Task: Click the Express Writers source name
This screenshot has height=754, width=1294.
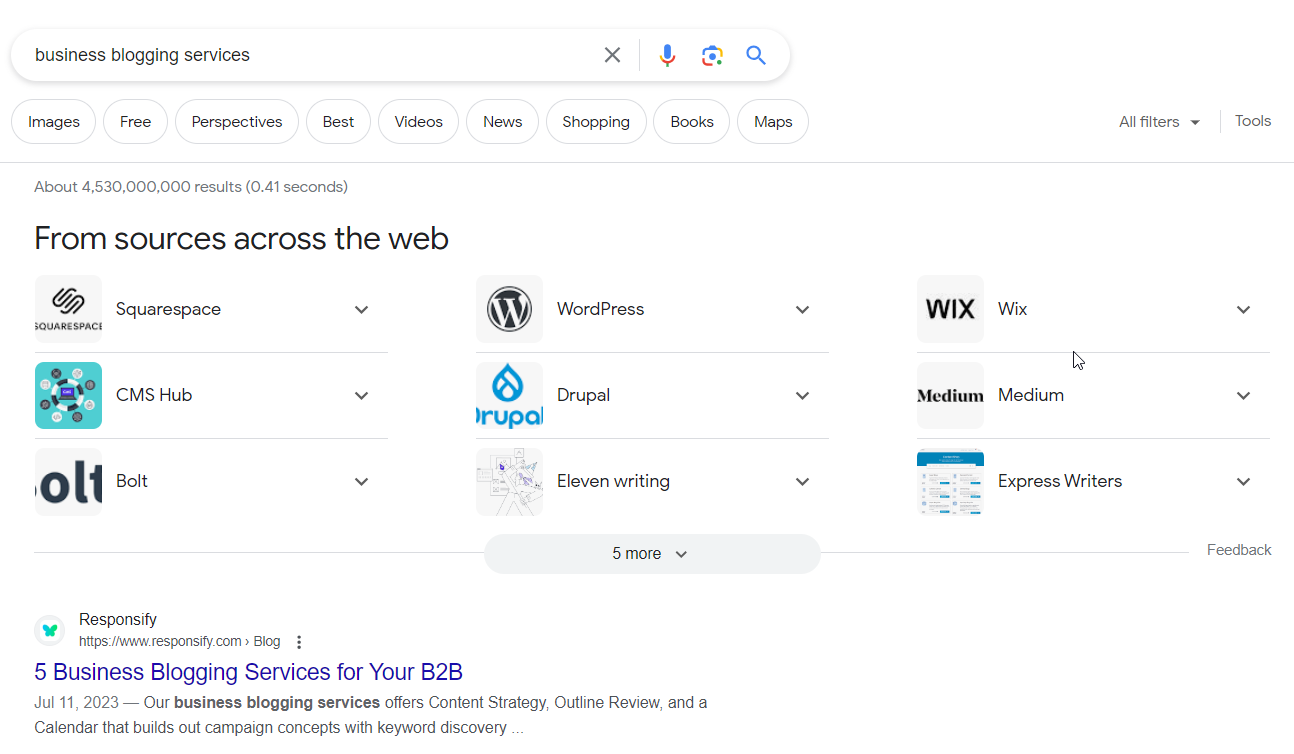Action: 1060,481
